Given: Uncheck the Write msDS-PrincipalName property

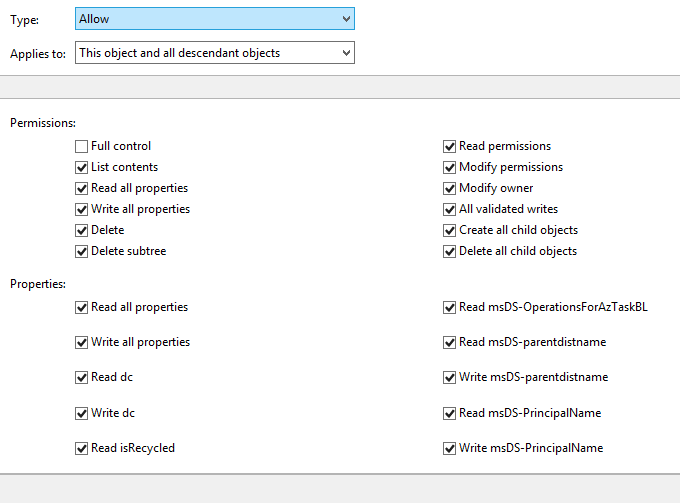Looking at the screenshot, I should (450, 448).
